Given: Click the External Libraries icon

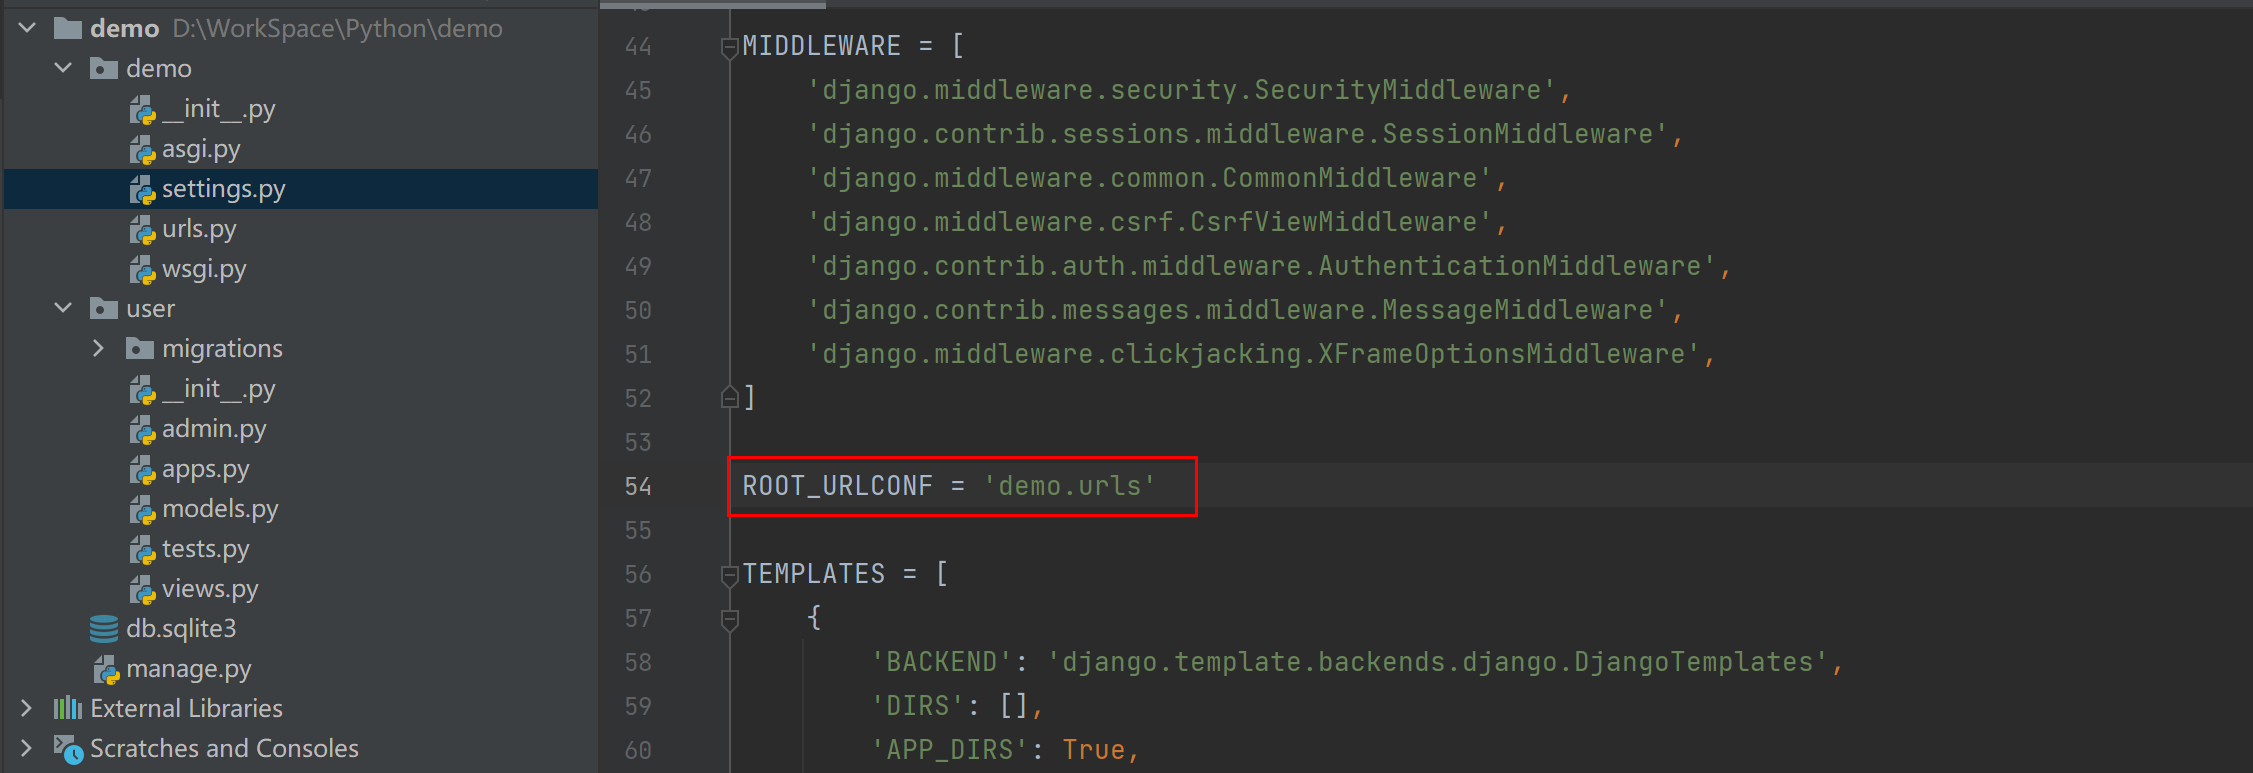Looking at the screenshot, I should 68,708.
